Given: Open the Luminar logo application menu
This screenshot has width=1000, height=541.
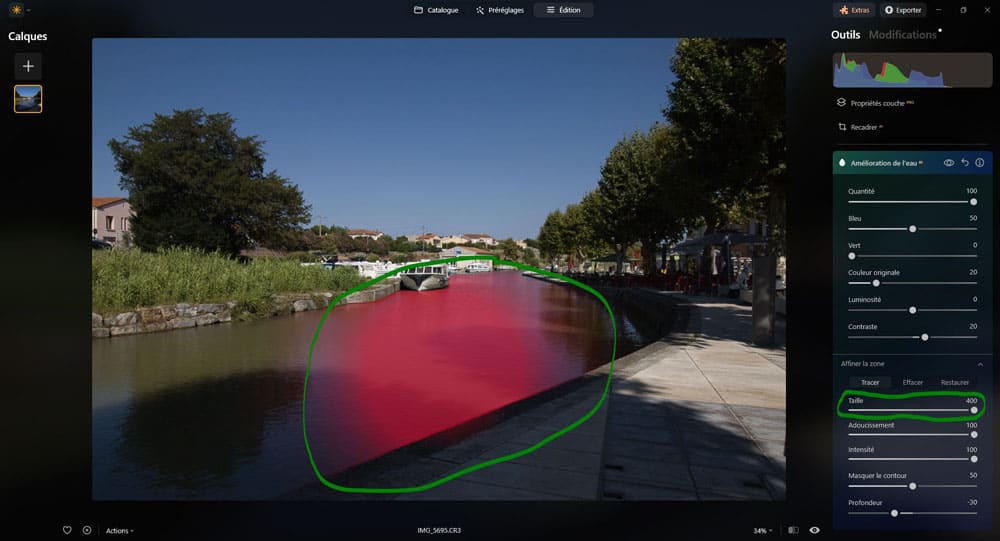Looking at the screenshot, I should point(16,10).
